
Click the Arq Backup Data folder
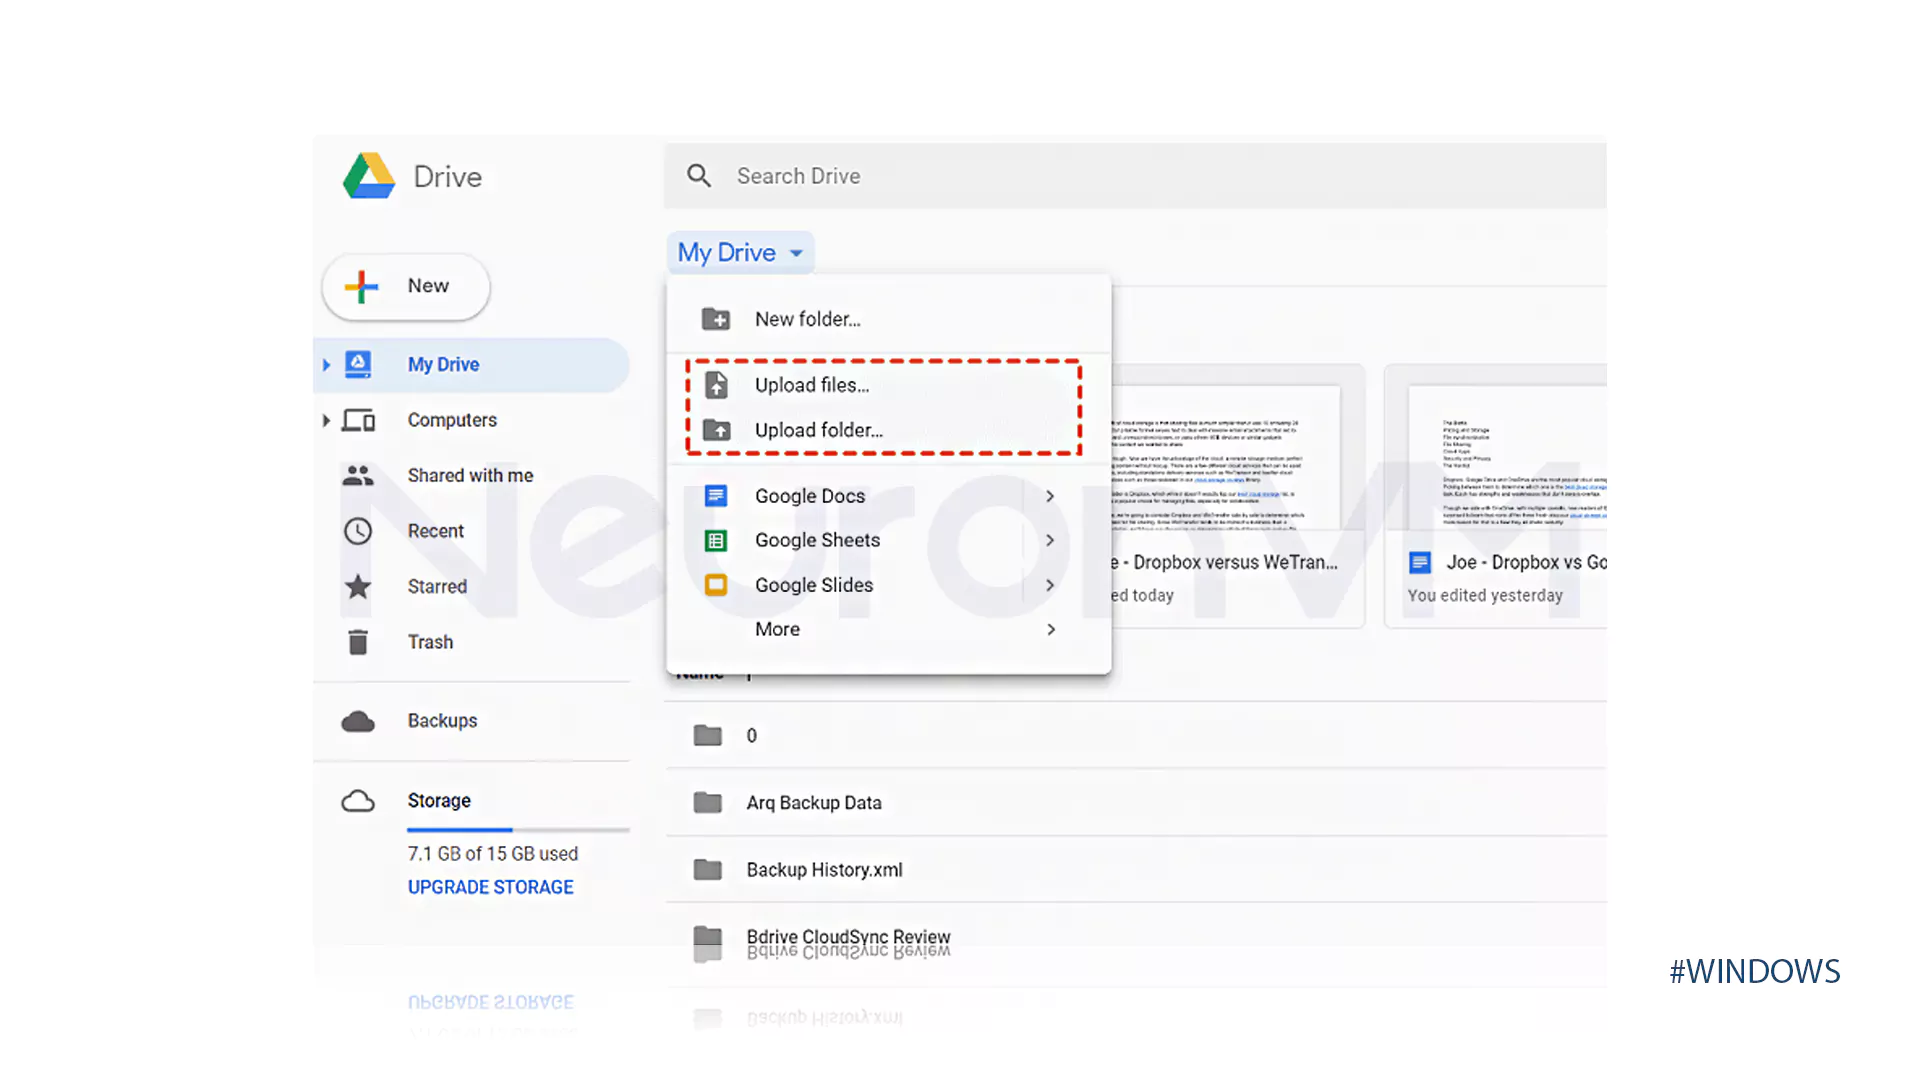click(814, 802)
